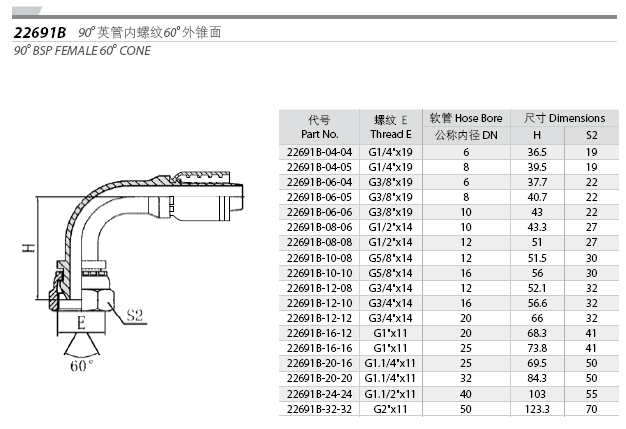Click the DN value 50
The image size is (626, 429).
[466, 409]
